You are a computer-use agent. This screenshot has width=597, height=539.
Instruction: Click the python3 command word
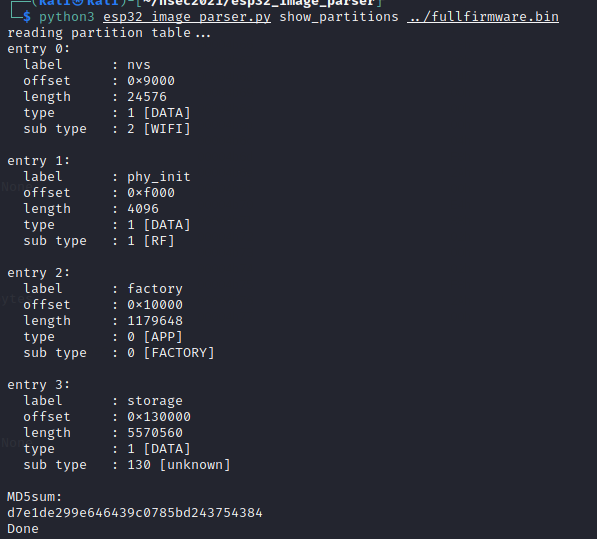pyautogui.click(x=67, y=17)
